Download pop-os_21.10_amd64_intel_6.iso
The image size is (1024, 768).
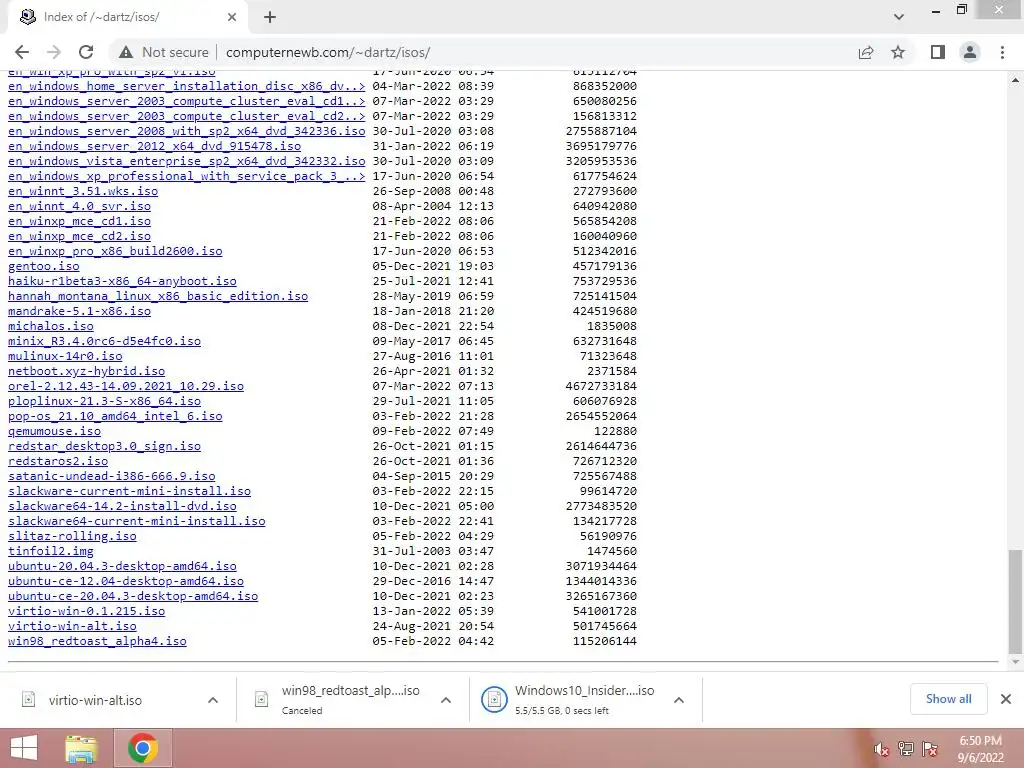[115, 417]
